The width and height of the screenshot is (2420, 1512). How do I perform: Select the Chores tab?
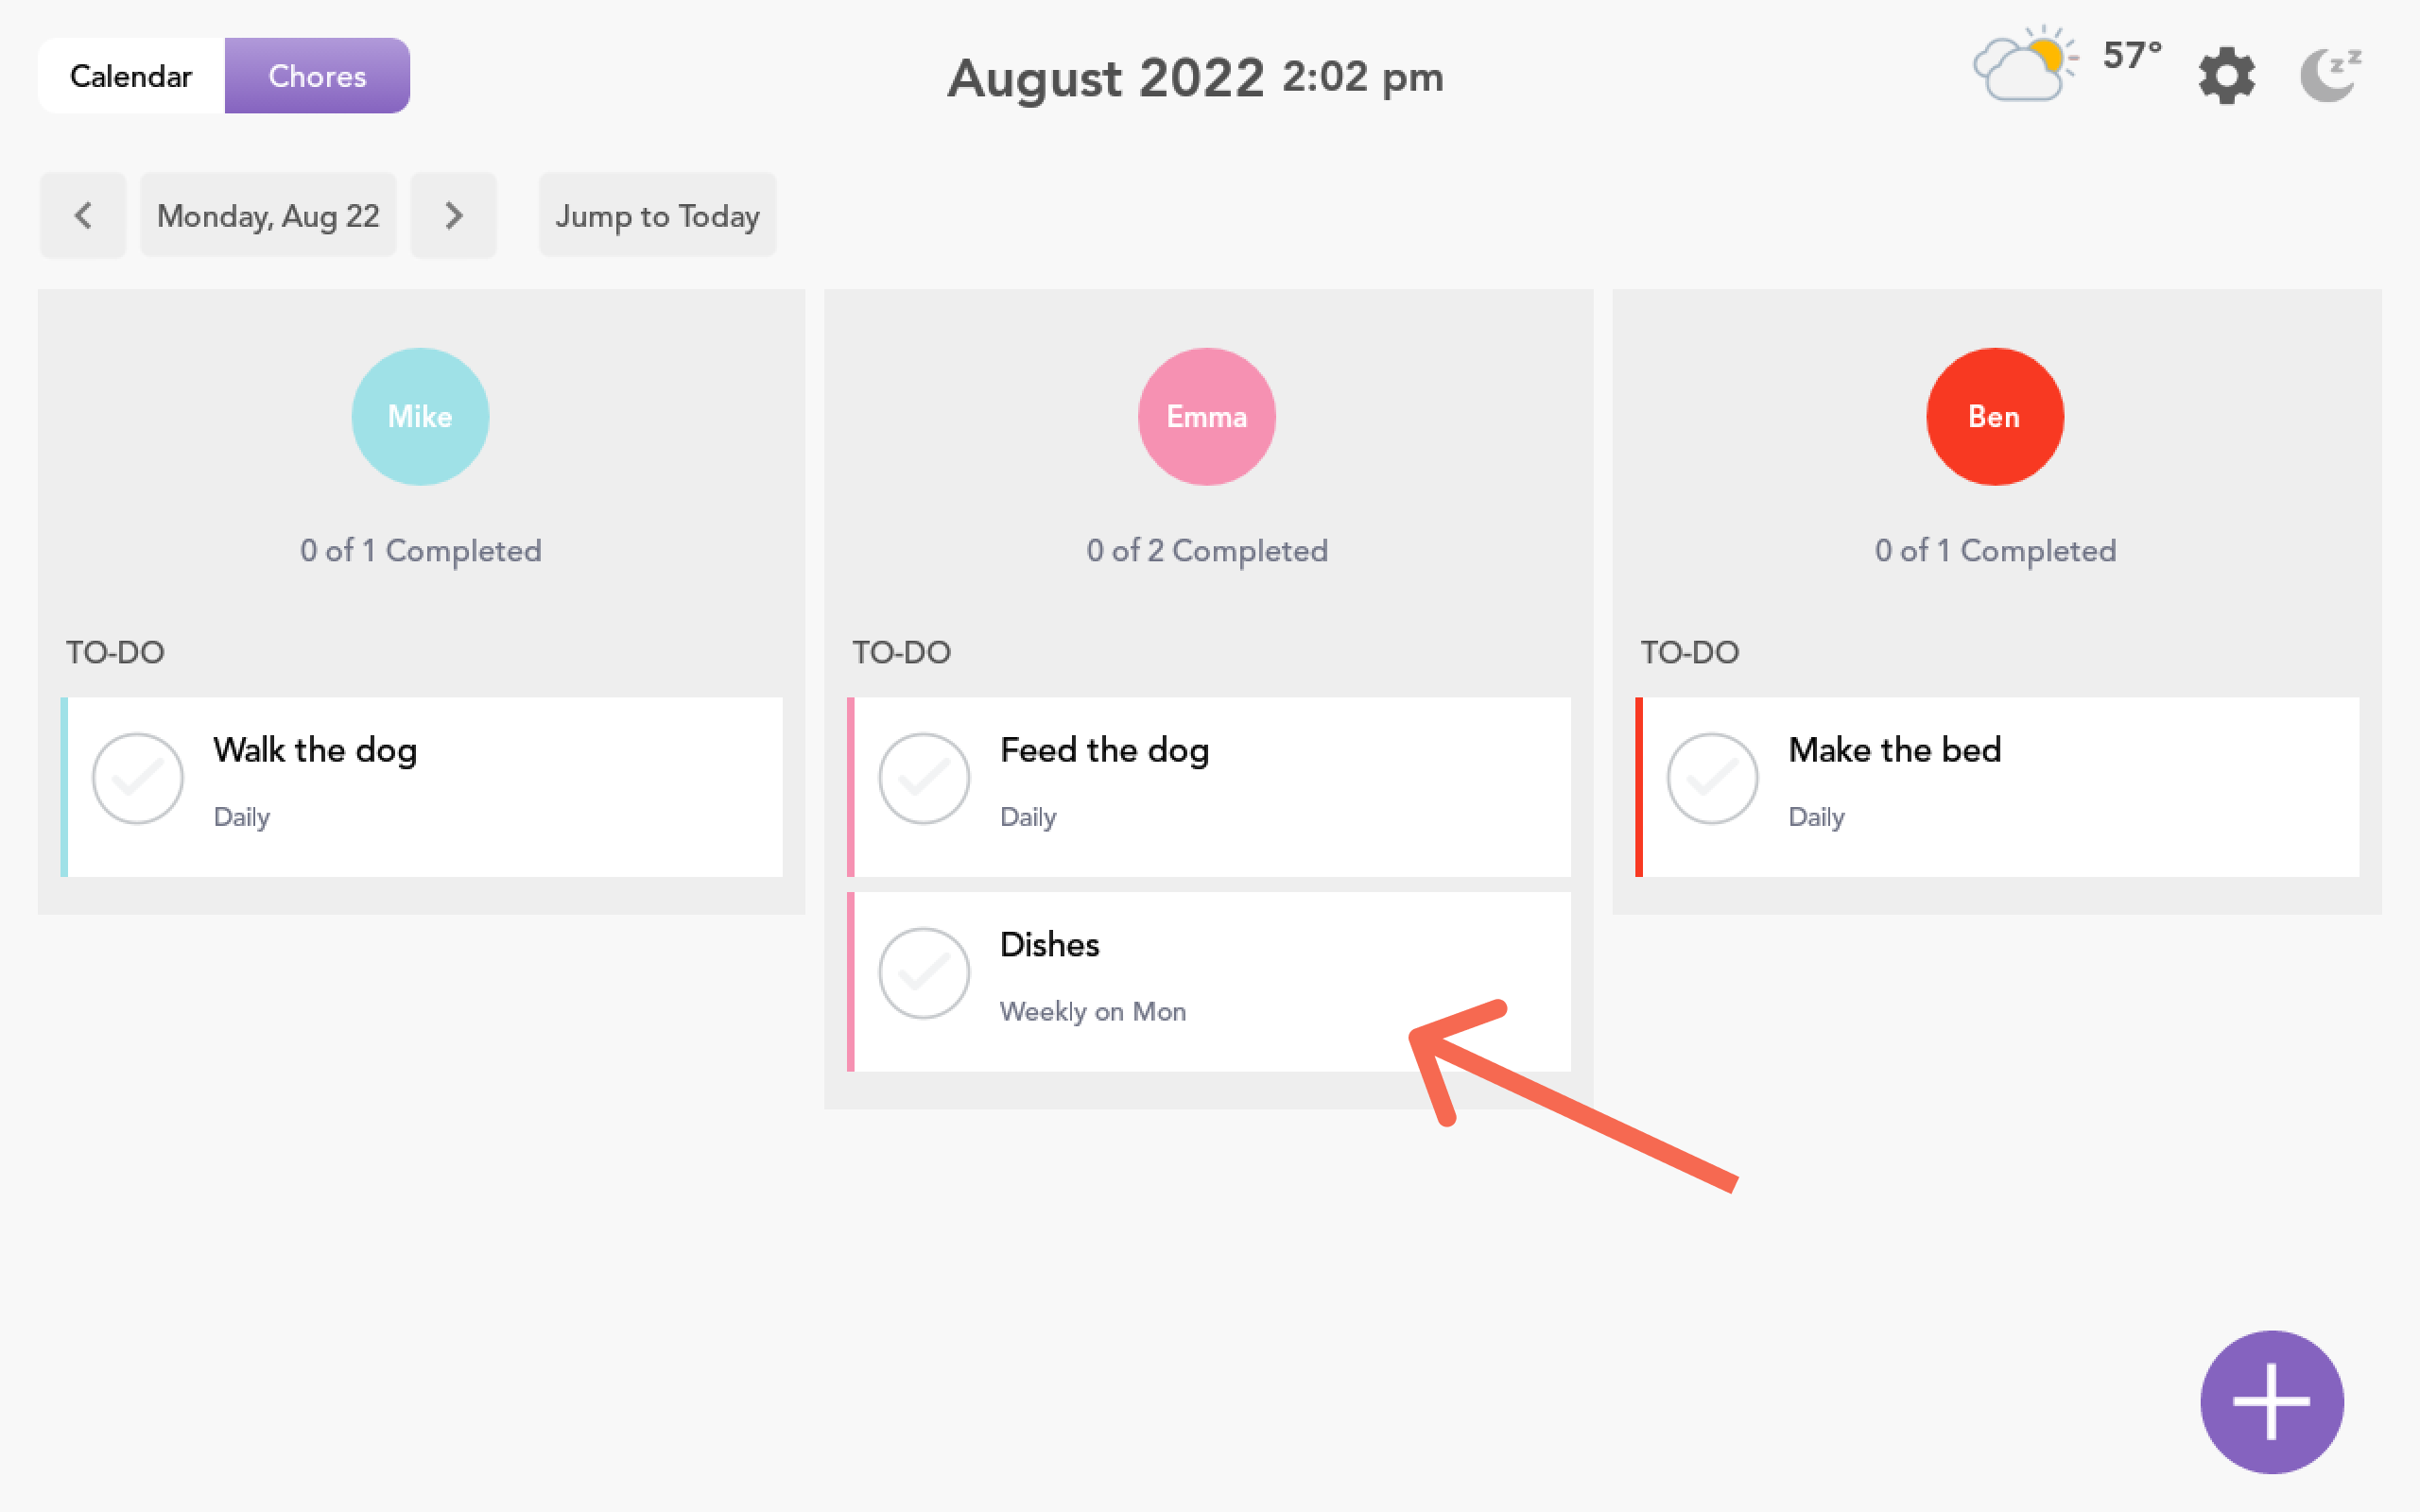(x=317, y=76)
